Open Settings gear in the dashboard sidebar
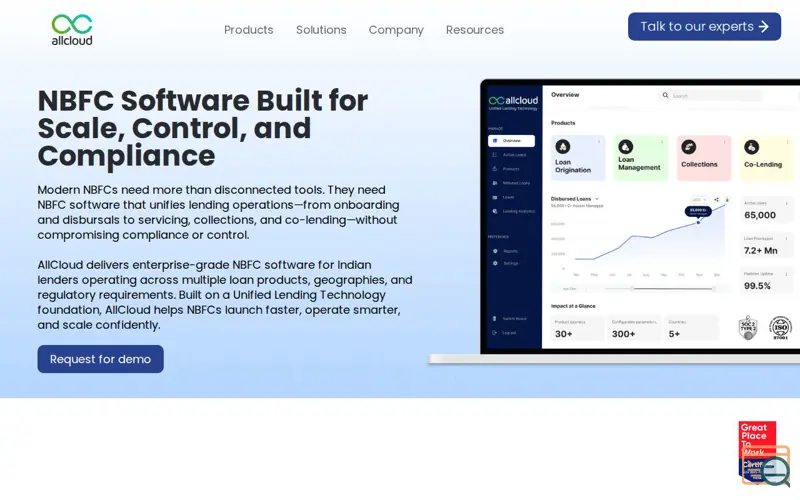This screenshot has width=800, height=500. 495,263
